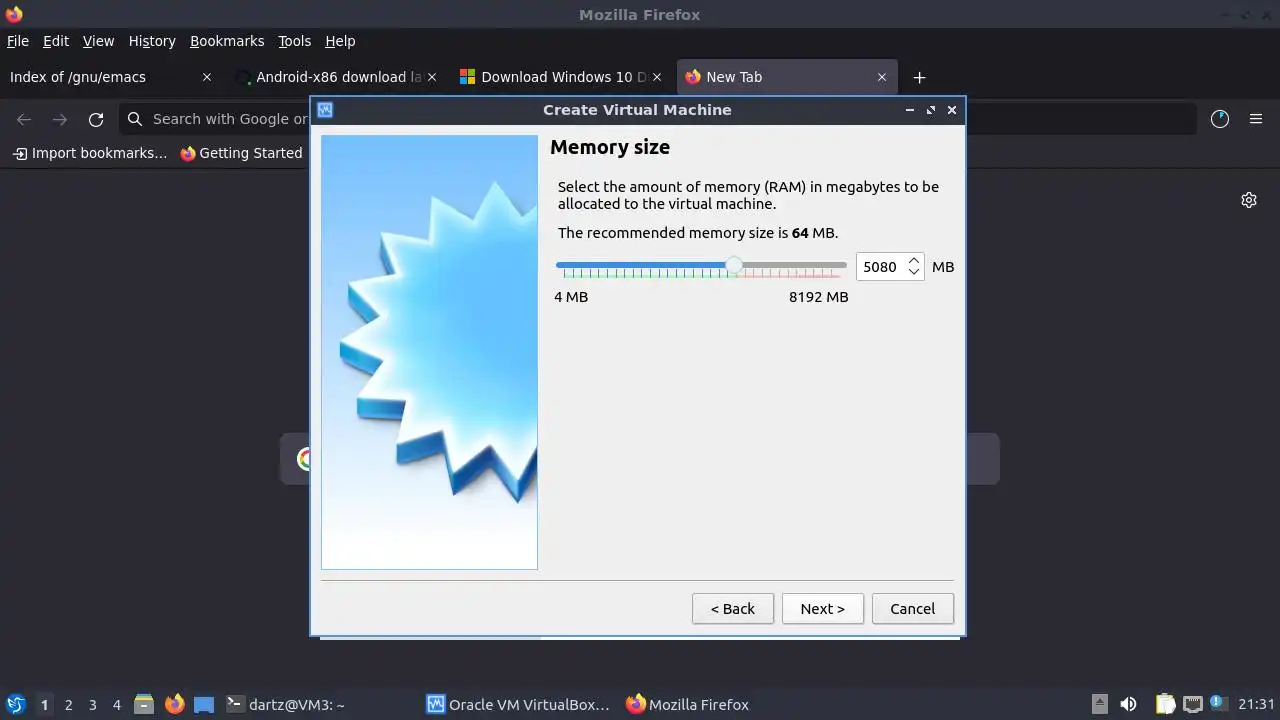Open the Import bookmarks bookmark item
The image size is (1280, 720).
point(90,153)
